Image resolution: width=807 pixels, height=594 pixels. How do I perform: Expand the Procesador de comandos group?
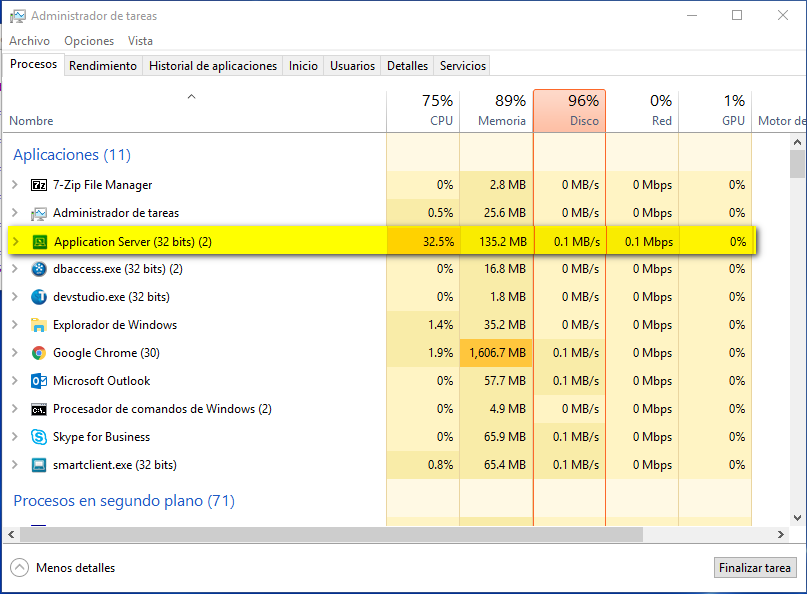tap(15, 409)
